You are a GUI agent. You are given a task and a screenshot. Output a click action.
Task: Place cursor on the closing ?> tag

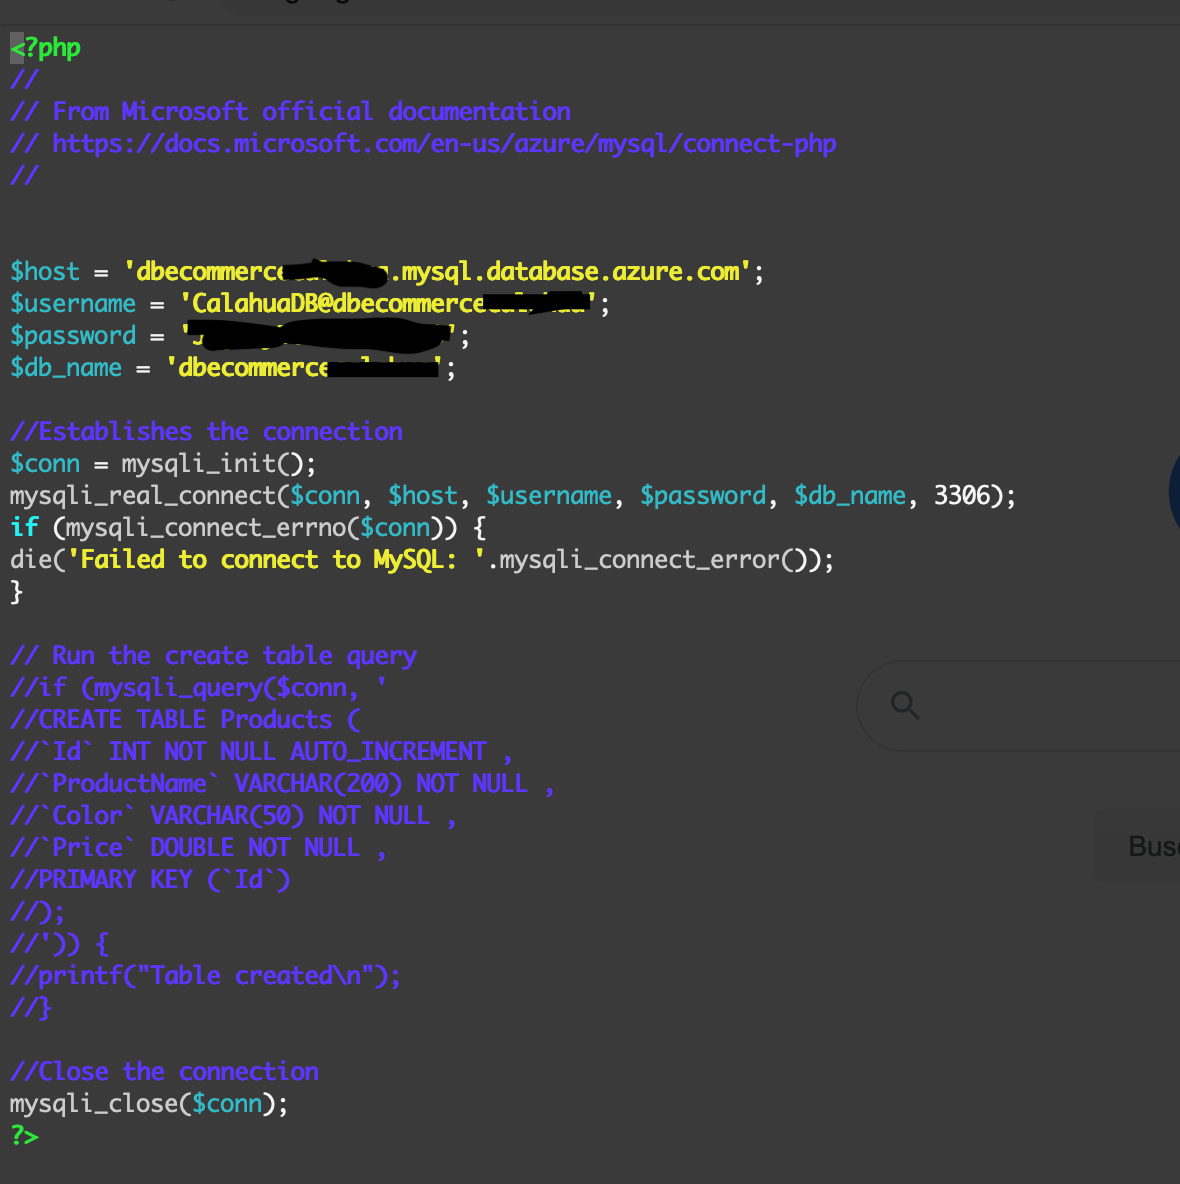pos(24,1135)
